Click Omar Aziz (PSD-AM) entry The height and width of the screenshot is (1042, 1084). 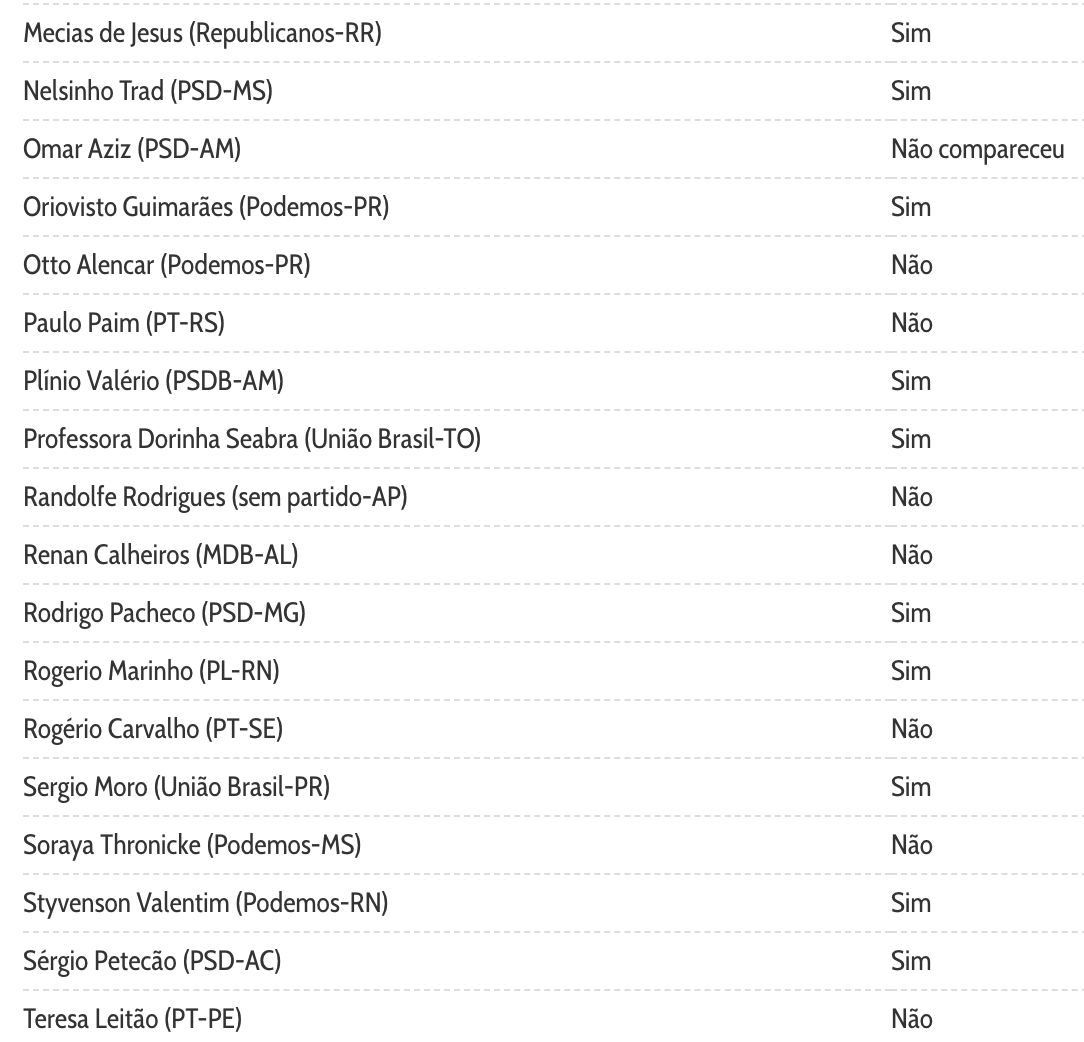132,150
